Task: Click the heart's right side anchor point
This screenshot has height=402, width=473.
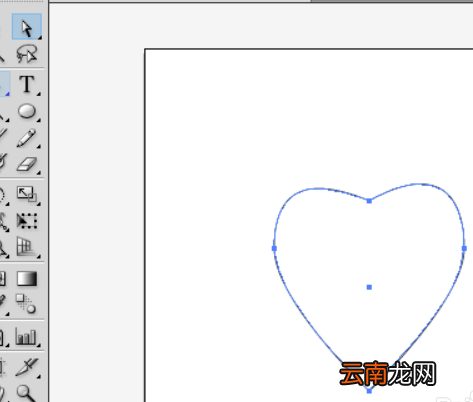Action: (464, 248)
